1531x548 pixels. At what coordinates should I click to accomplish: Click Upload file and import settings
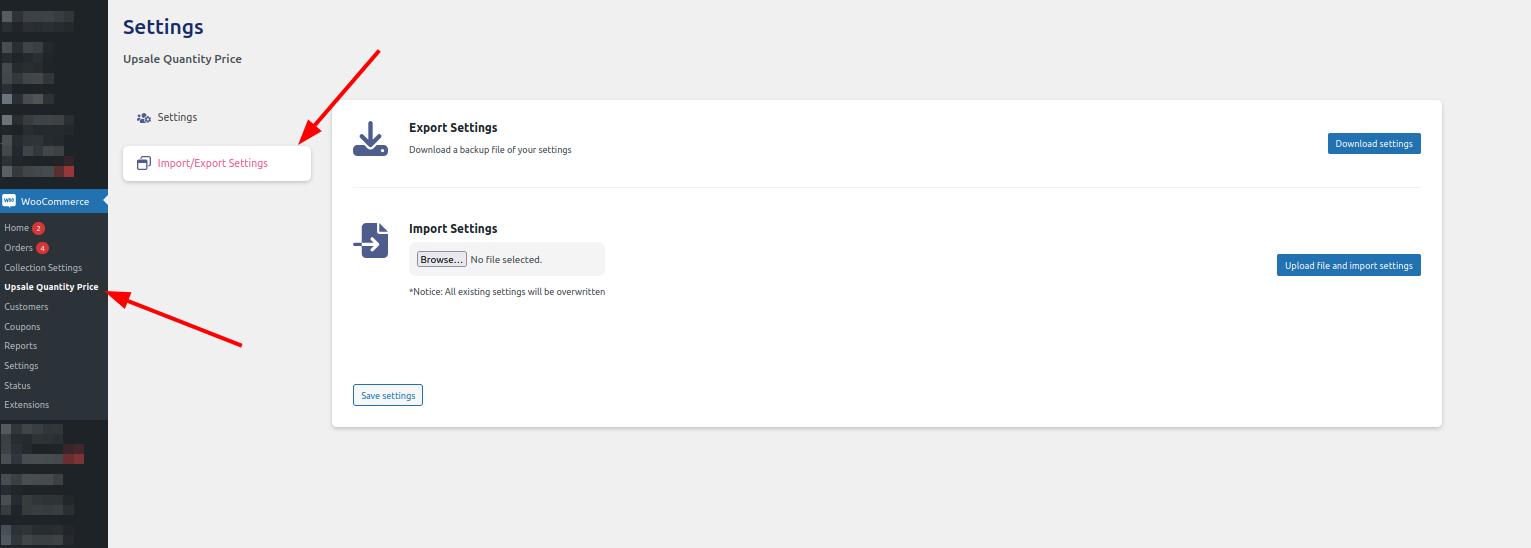pos(1349,266)
